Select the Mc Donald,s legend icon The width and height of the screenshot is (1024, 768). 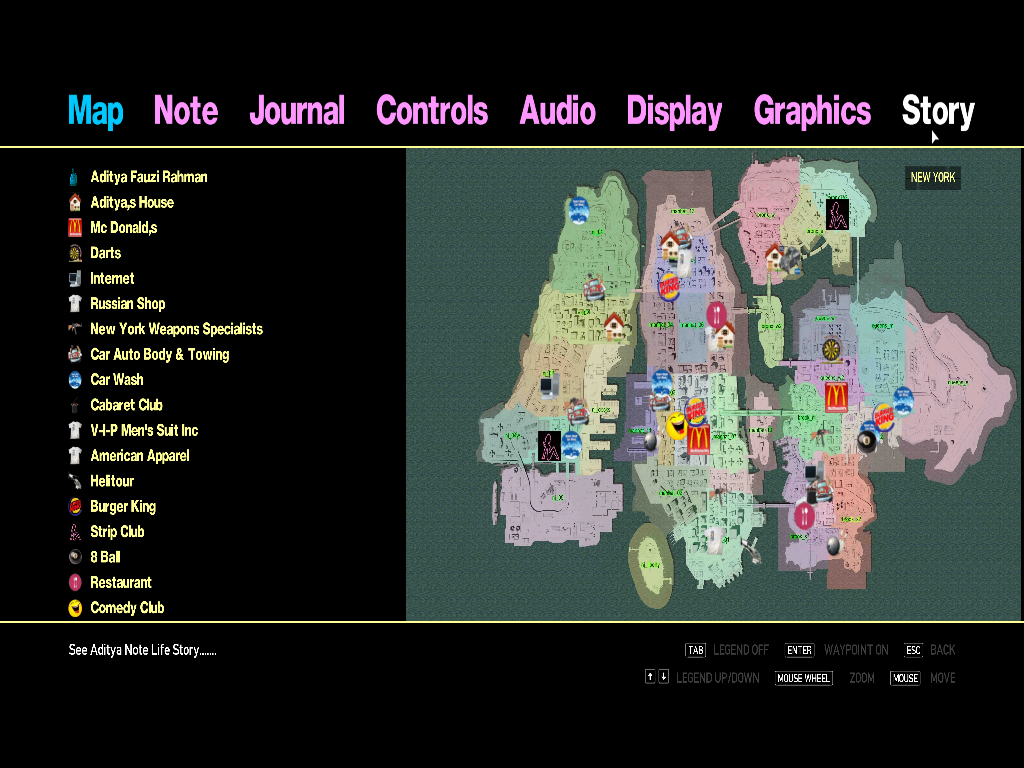pos(75,227)
